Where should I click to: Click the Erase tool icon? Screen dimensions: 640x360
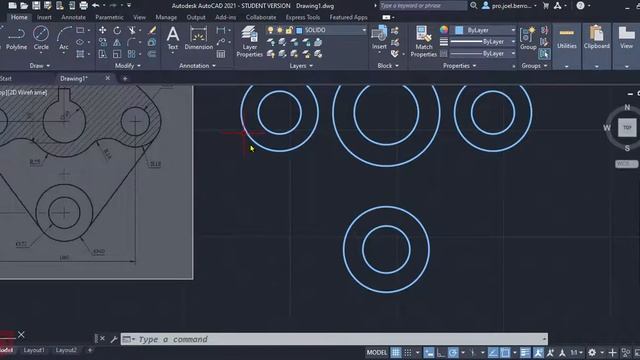tap(152, 31)
